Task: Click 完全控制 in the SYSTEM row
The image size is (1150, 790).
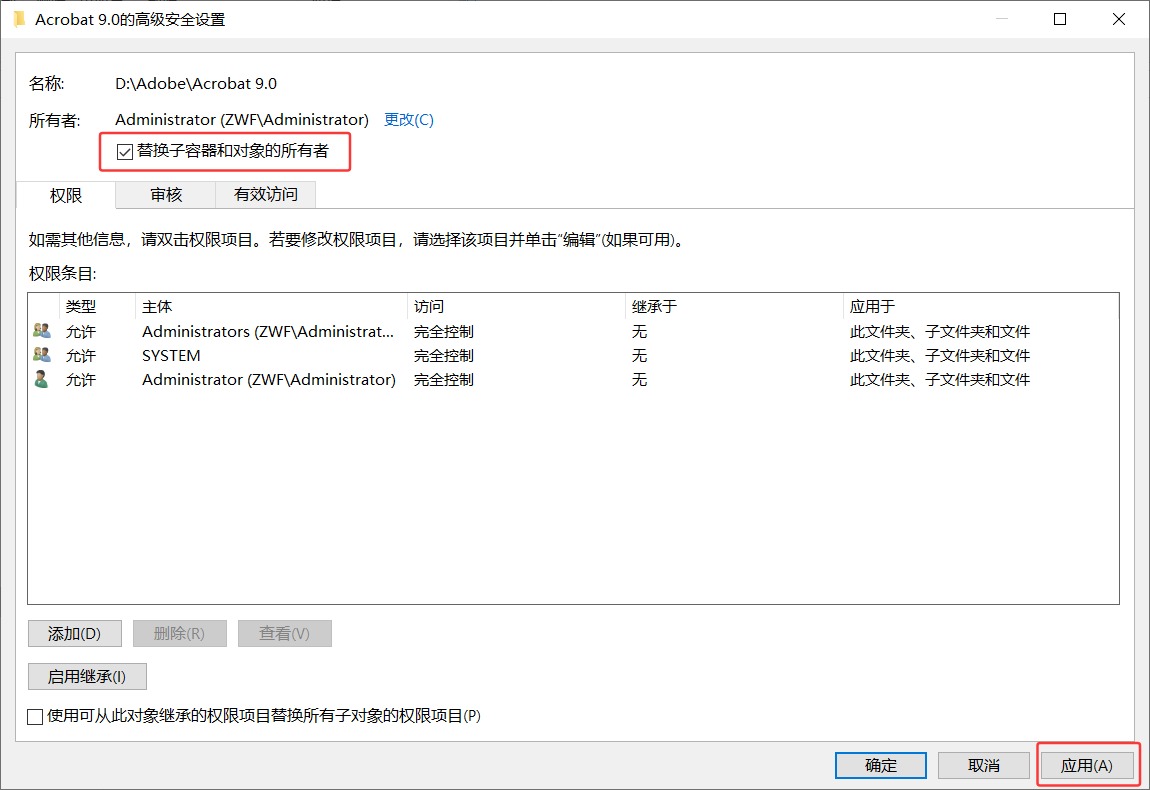Action: click(x=444, y=356)
